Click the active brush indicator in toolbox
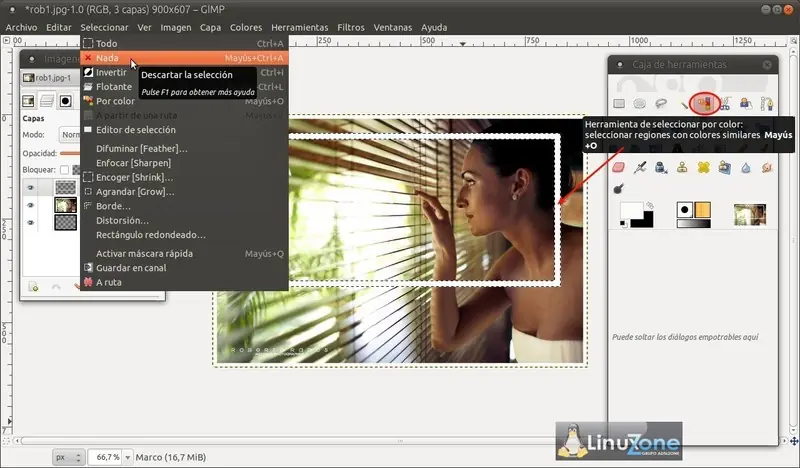Image resolution: width=800 pixels, height=468 pixels. point(685,210)
